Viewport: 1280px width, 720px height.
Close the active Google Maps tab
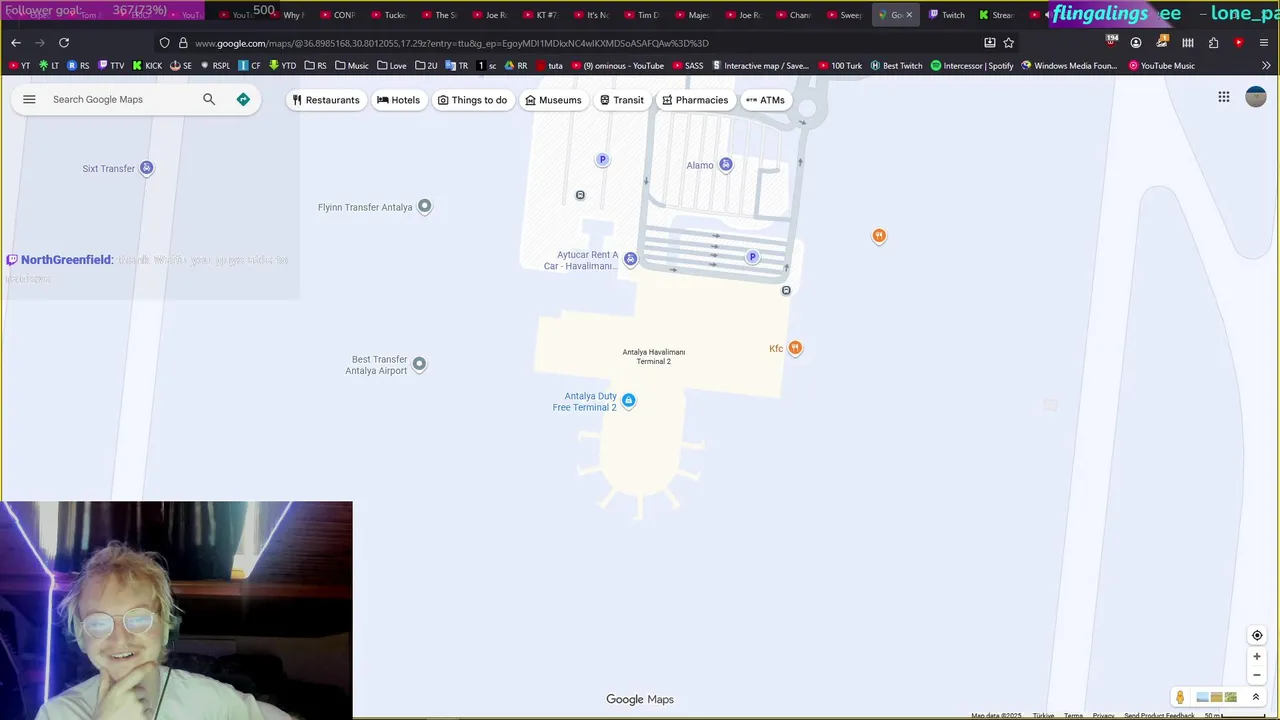(x=909, y=15)
